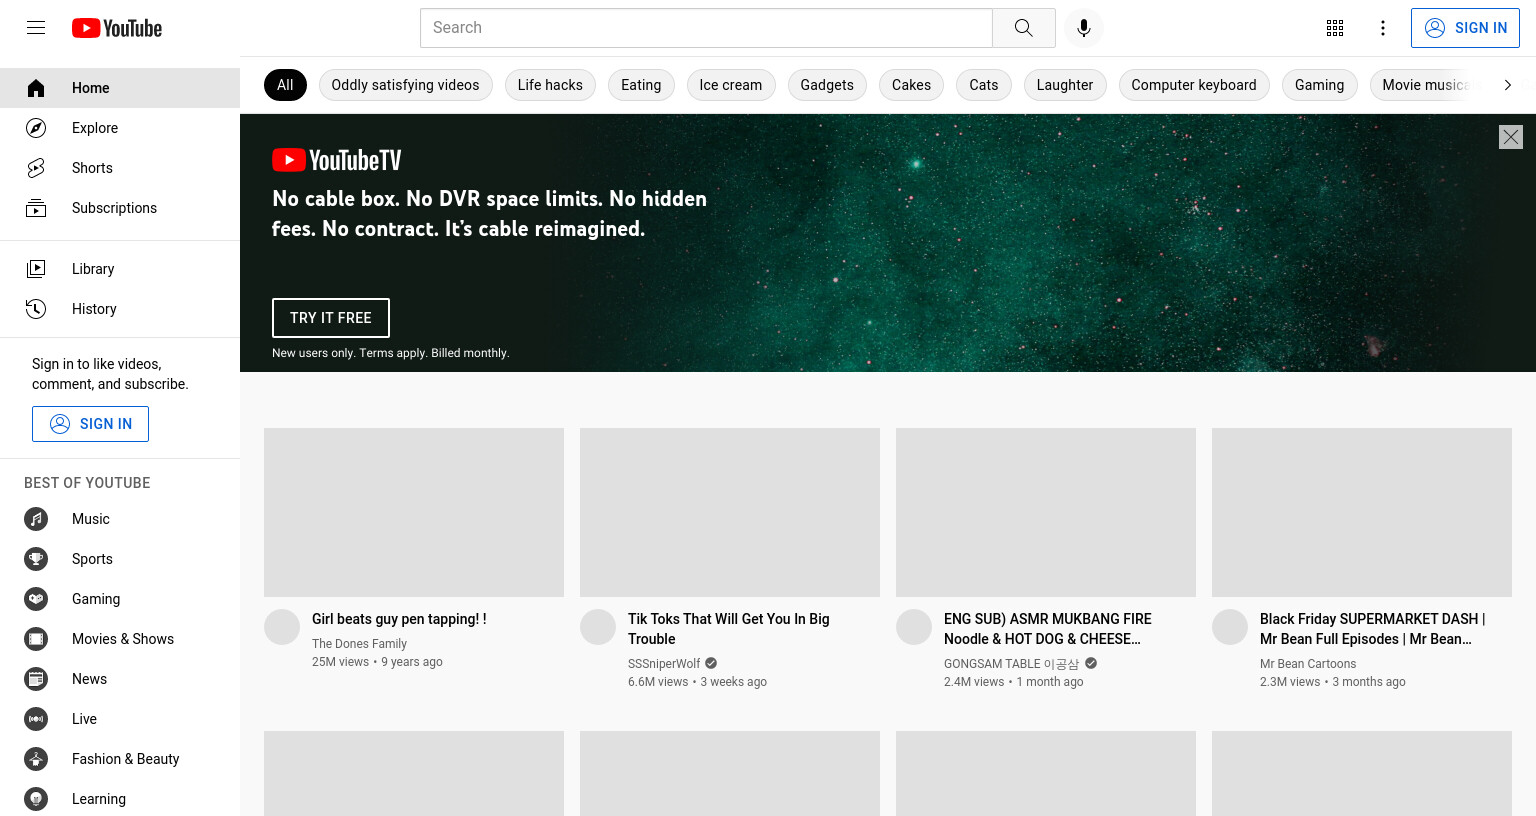Open 'Tik Toks That Will Get You In Big Trouble' title
Image resolution: width=1536 pixels, height=816 pixels.
click(729, 629)
